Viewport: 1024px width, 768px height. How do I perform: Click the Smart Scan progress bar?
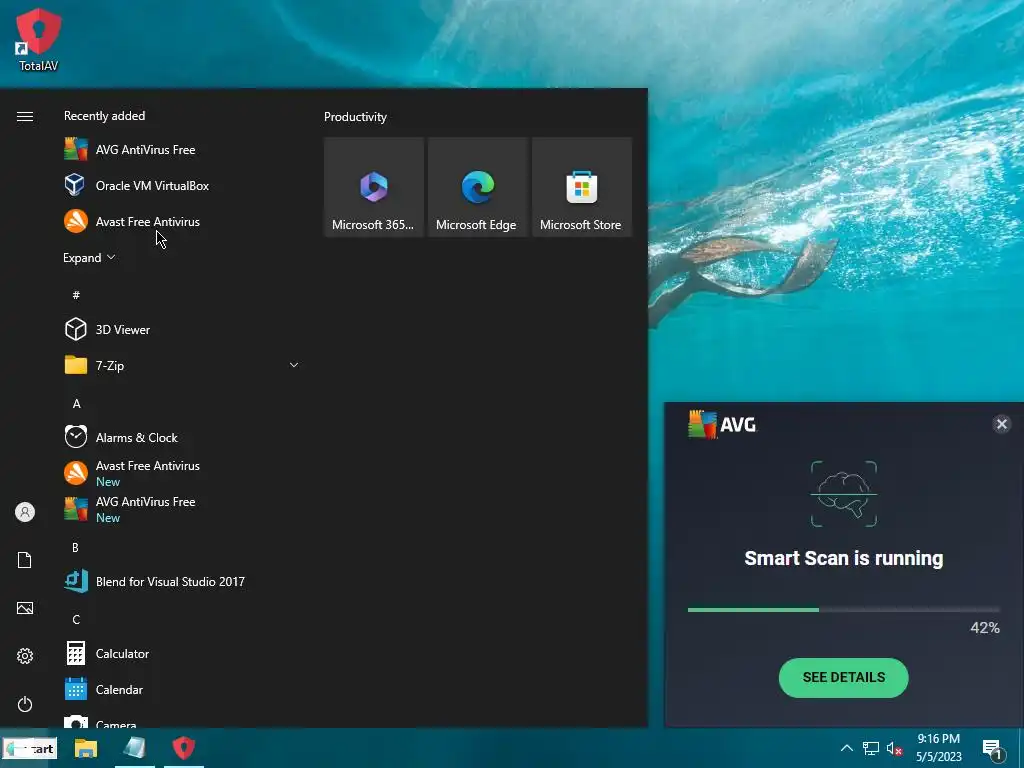843,609
